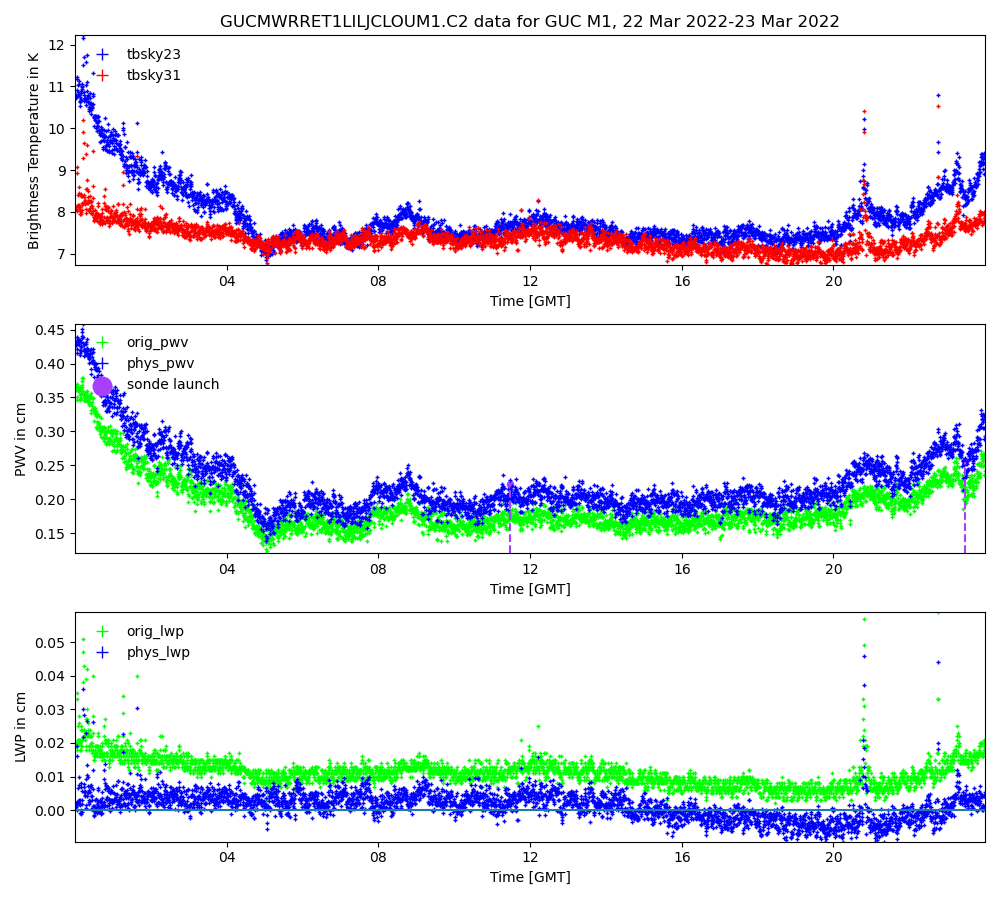Click the 0.05 tick on the LWP axis
1000x900 pixels.
(50, 642)
